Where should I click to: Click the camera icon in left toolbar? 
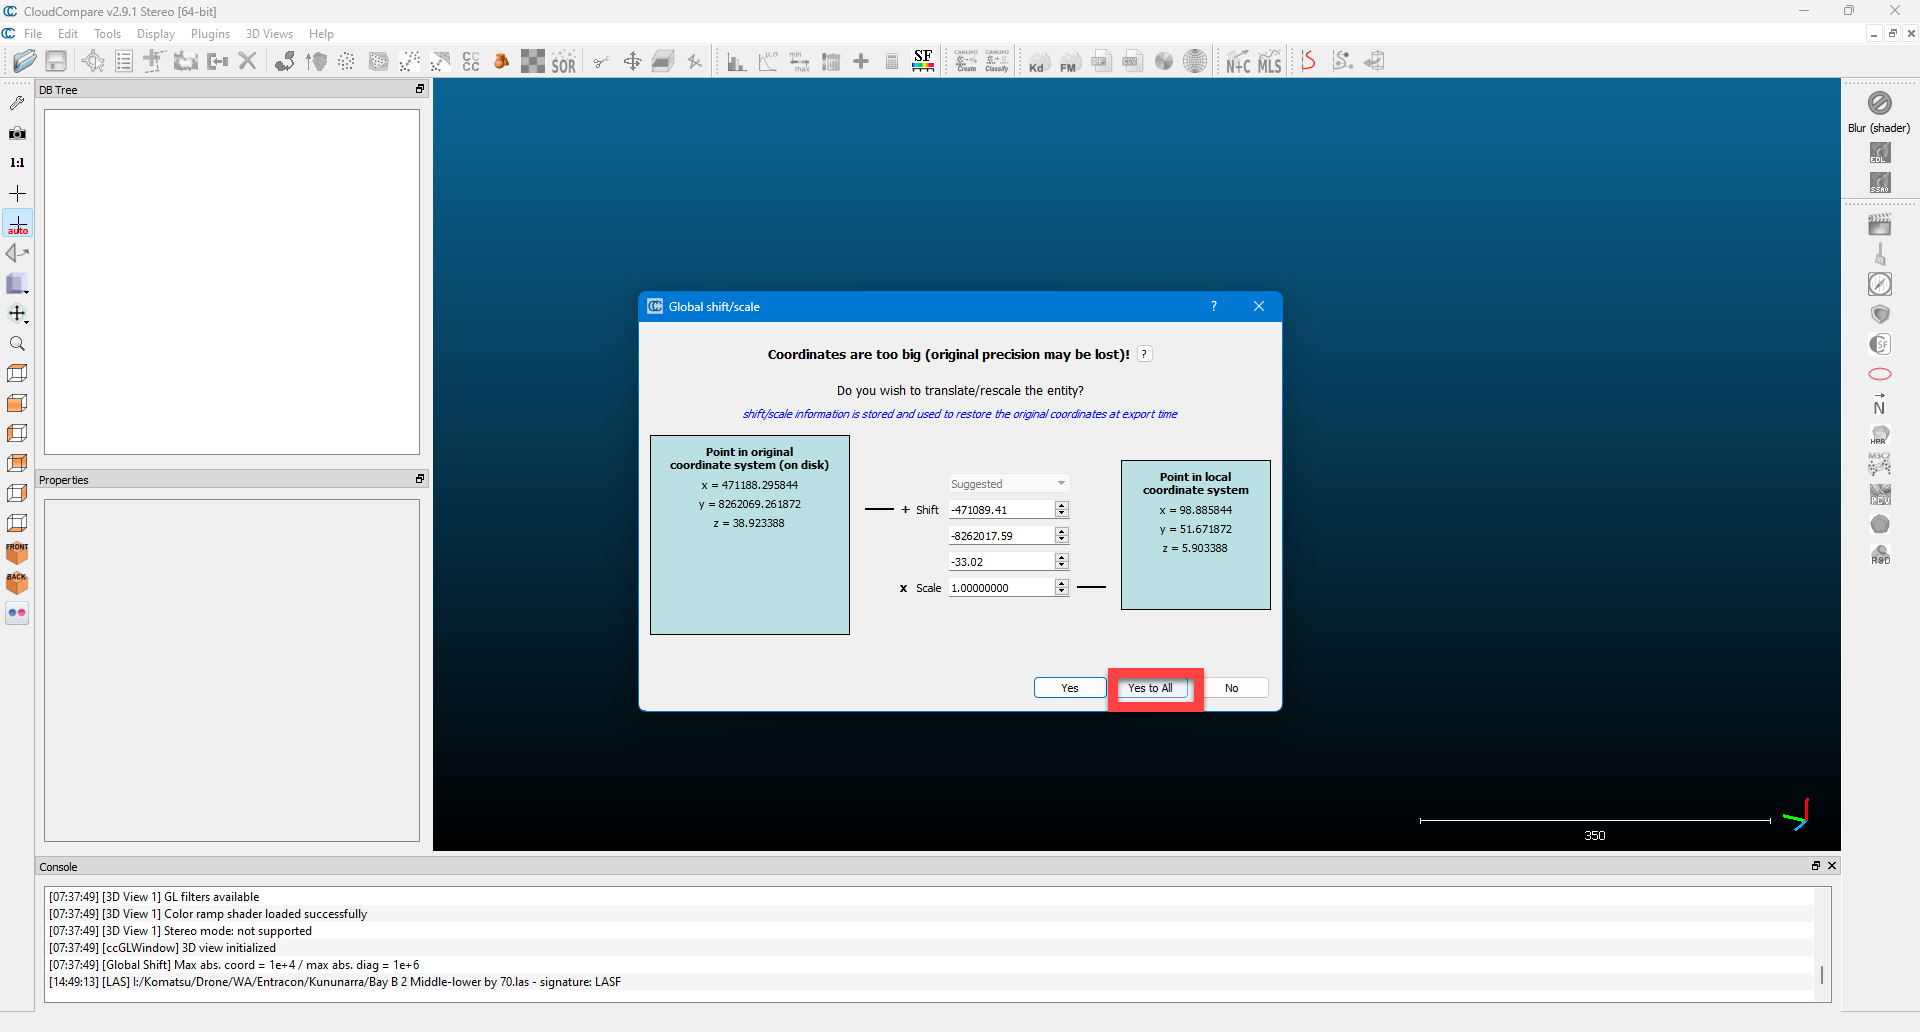tap(17, 132)
